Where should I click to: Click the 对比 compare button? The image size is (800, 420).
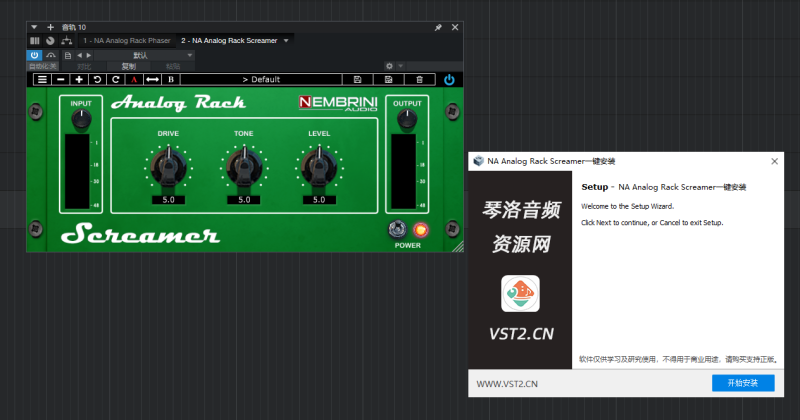click(x=84, y=66)
